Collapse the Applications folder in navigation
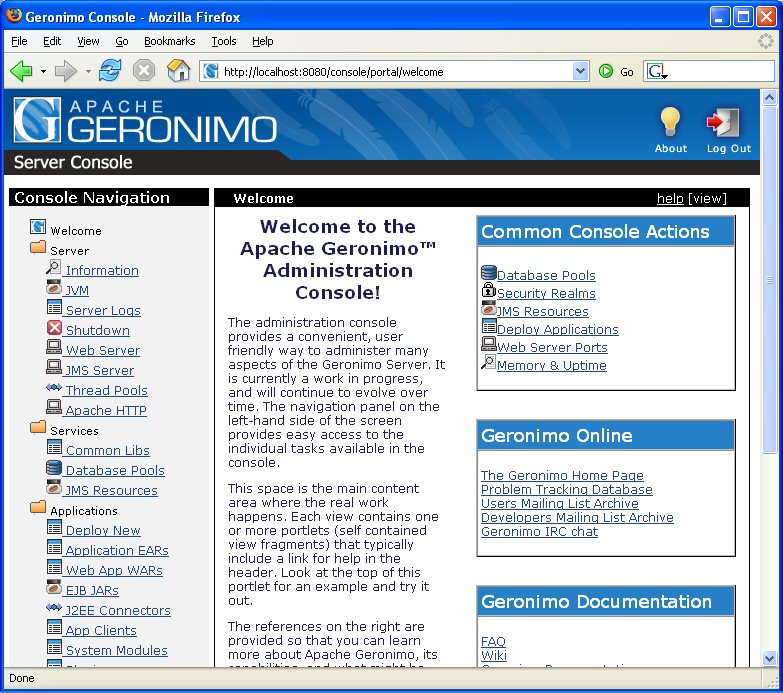Screen dimensions: 783x693 coord(38,507)
